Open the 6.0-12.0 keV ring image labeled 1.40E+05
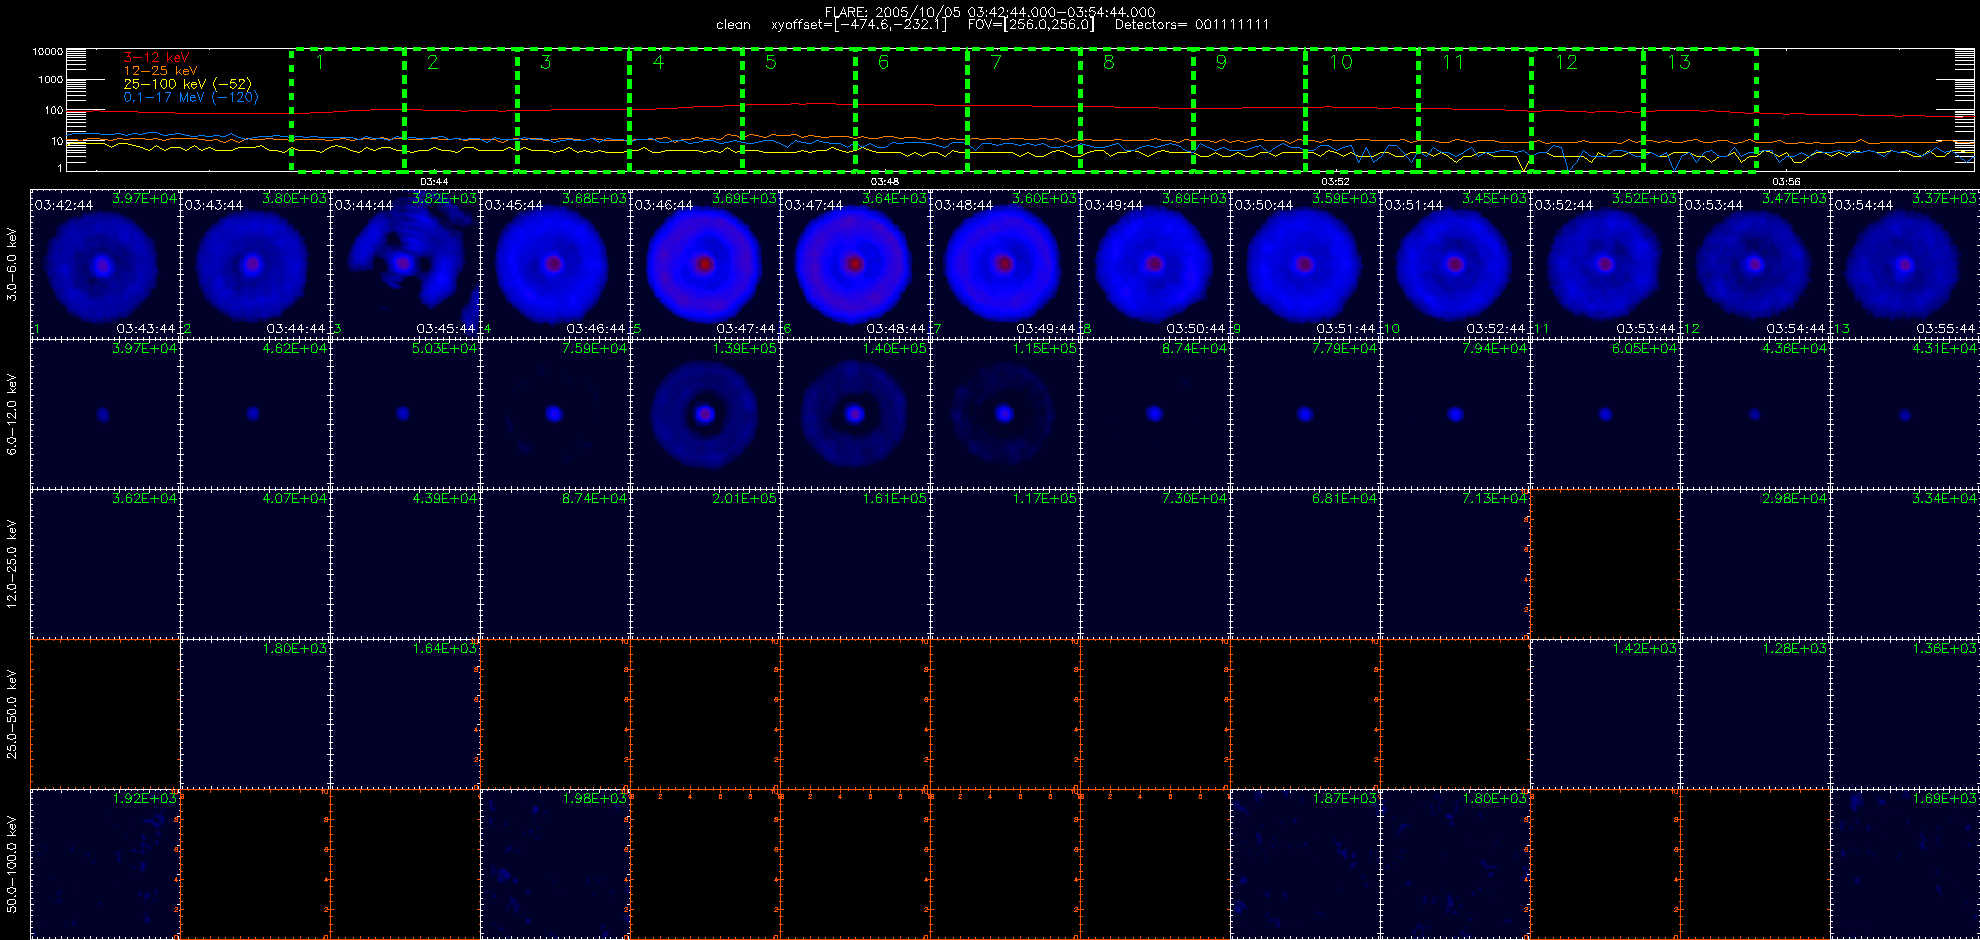This screenshot has width=1980, height=940. tap(855, 414)
